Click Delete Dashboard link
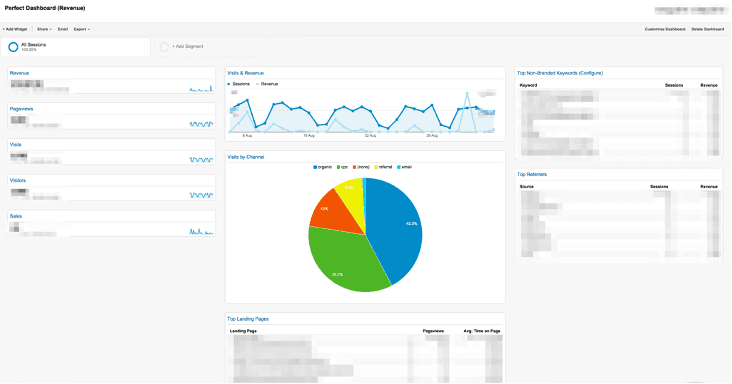Screen dimensions: 732x384 coord(707,29)
